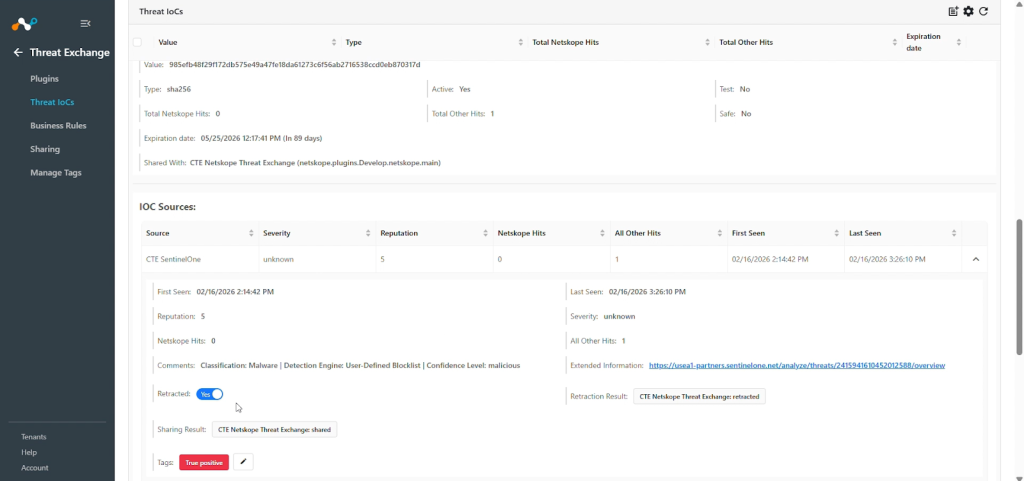This screenshot has width=1024, height=481.
Task: Open Business Rules in sidebar
Action: (58, 126)
